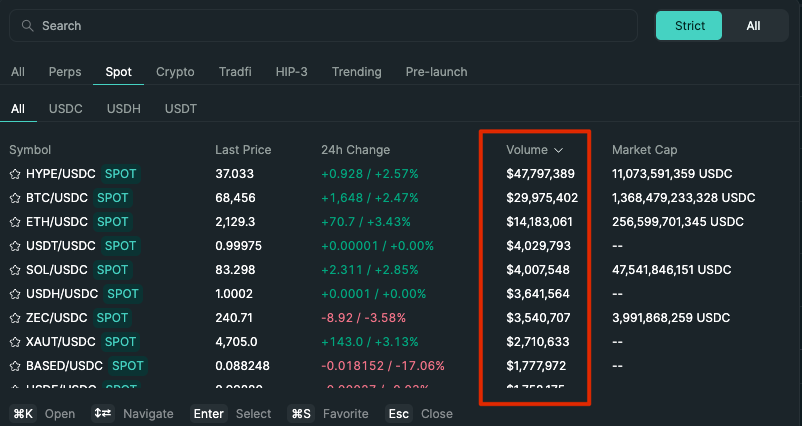Favorite USDT/USDC with its star icon
Image resolution: width=802 pixels, height=426 pixels.
pyautogui.click(x=15, y=246)
